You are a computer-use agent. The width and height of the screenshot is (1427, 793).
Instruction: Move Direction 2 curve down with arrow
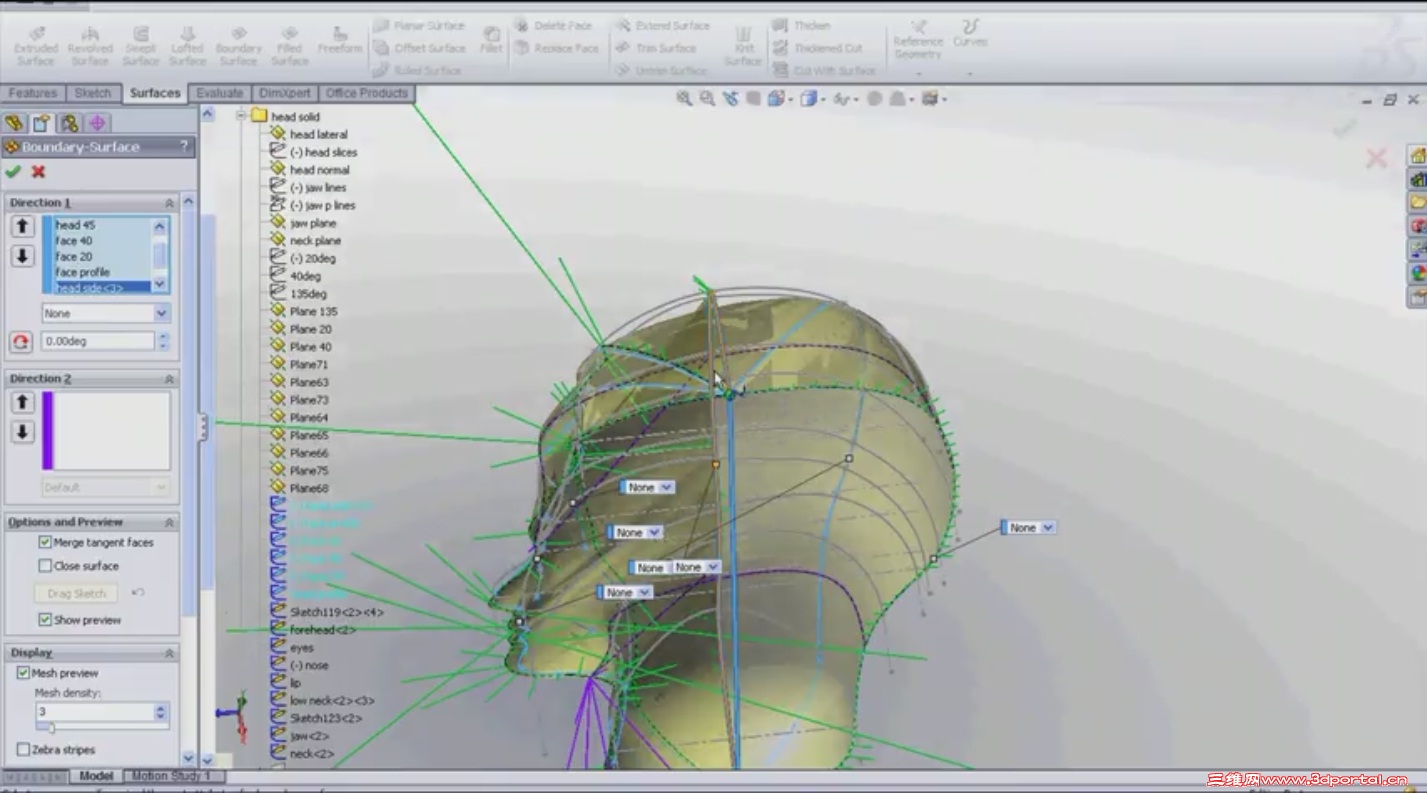(x=22, y=432)
